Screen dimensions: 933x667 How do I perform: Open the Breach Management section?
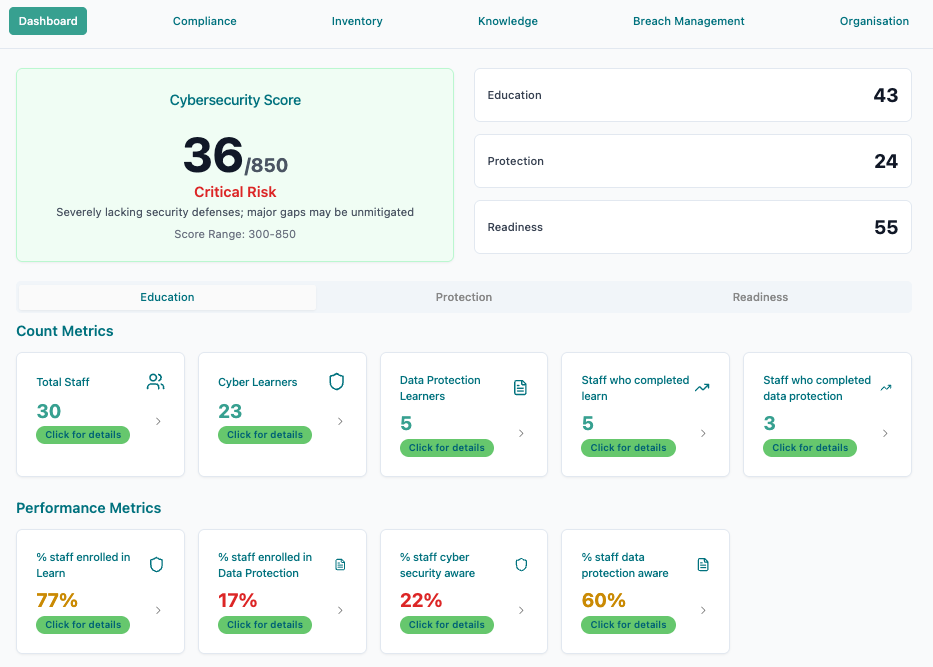(688, 20)
